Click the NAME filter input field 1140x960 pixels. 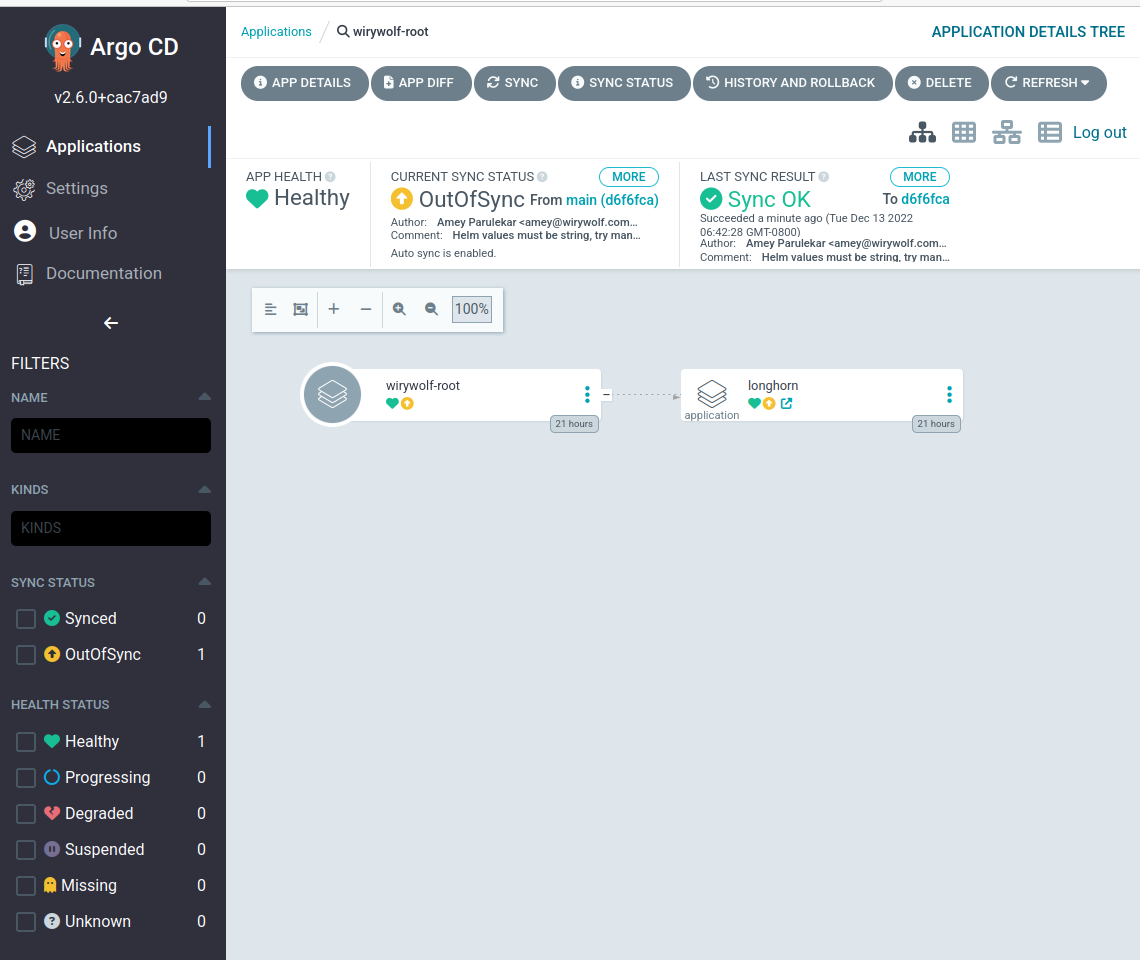pos(110,435)
